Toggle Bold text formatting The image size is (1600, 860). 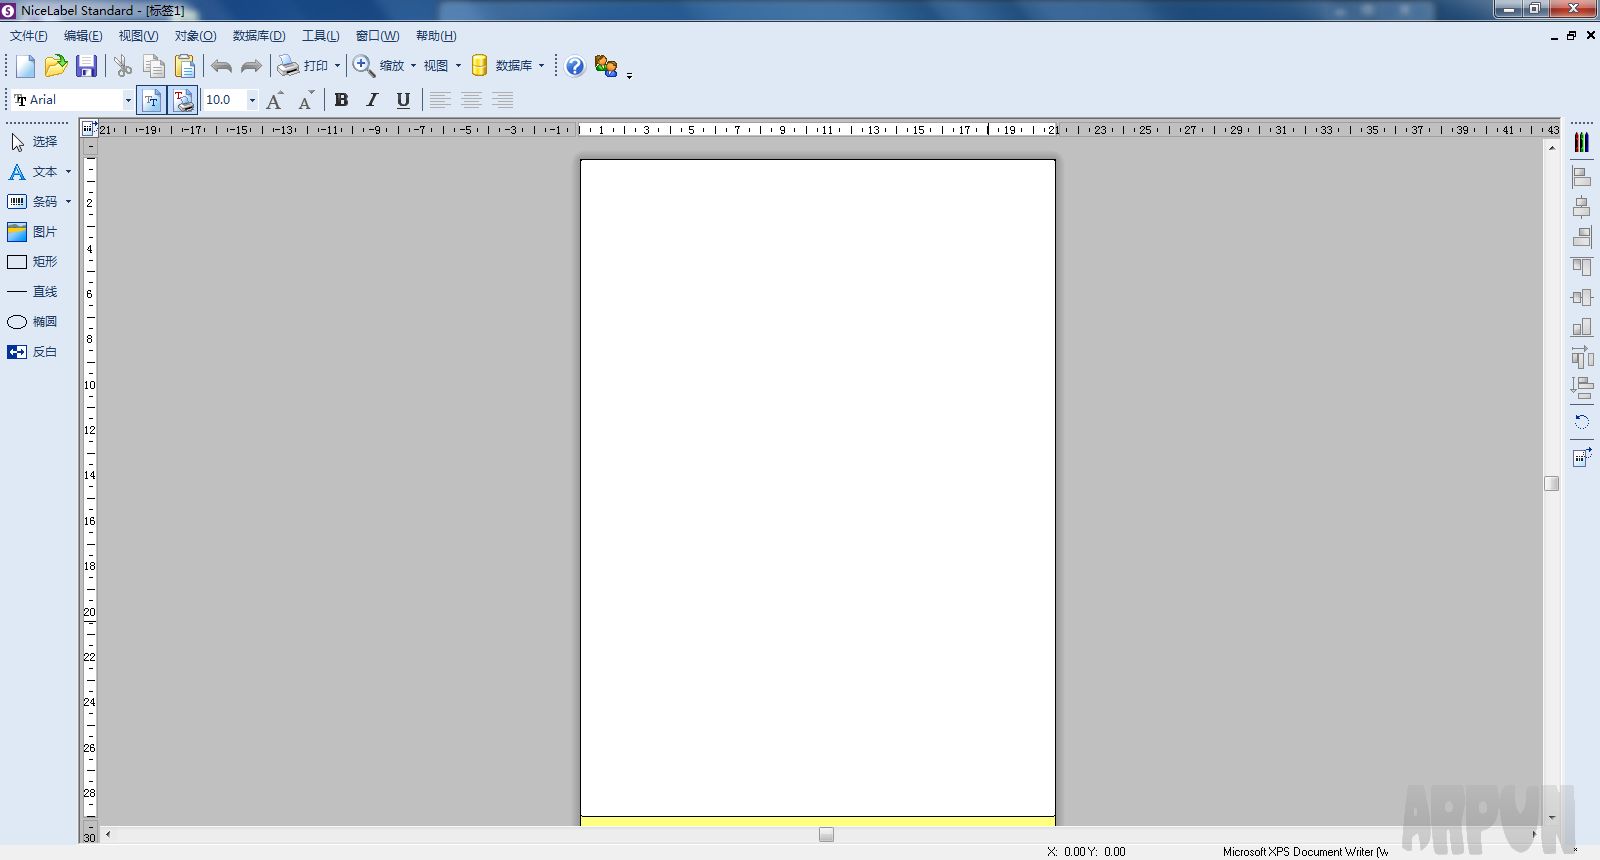tap(341, 100)
